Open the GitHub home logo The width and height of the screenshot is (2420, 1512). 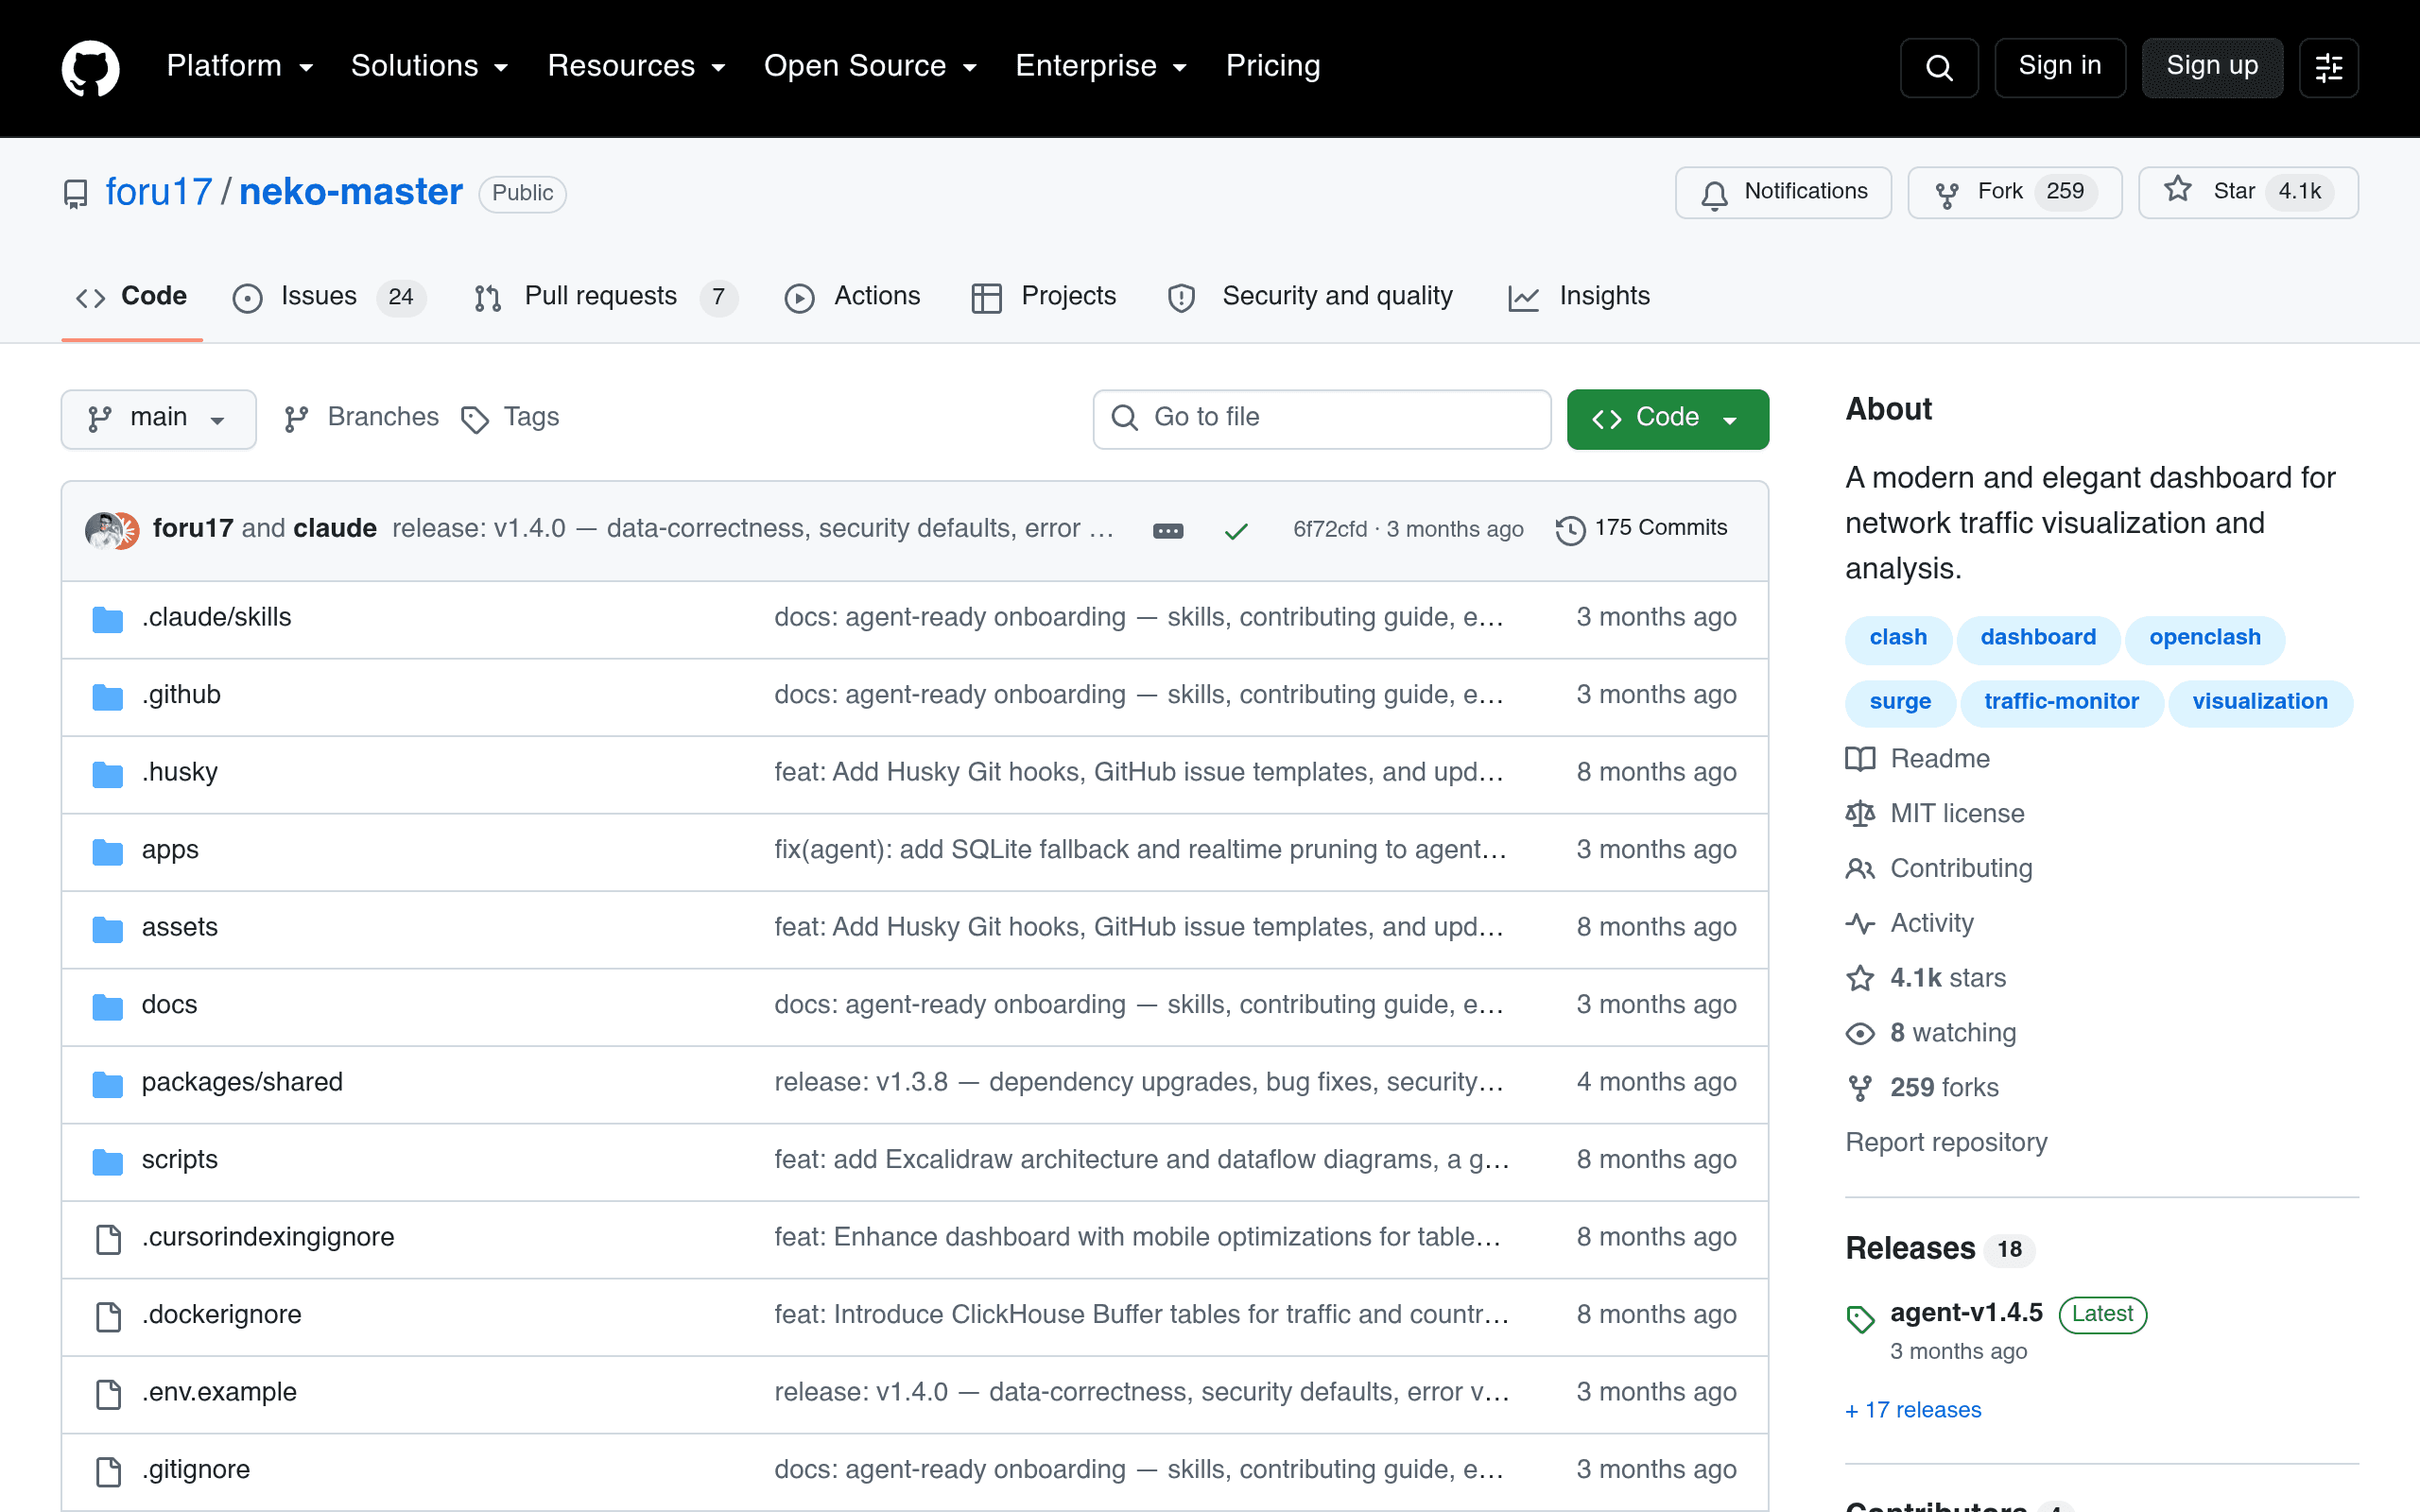[90, 68]
